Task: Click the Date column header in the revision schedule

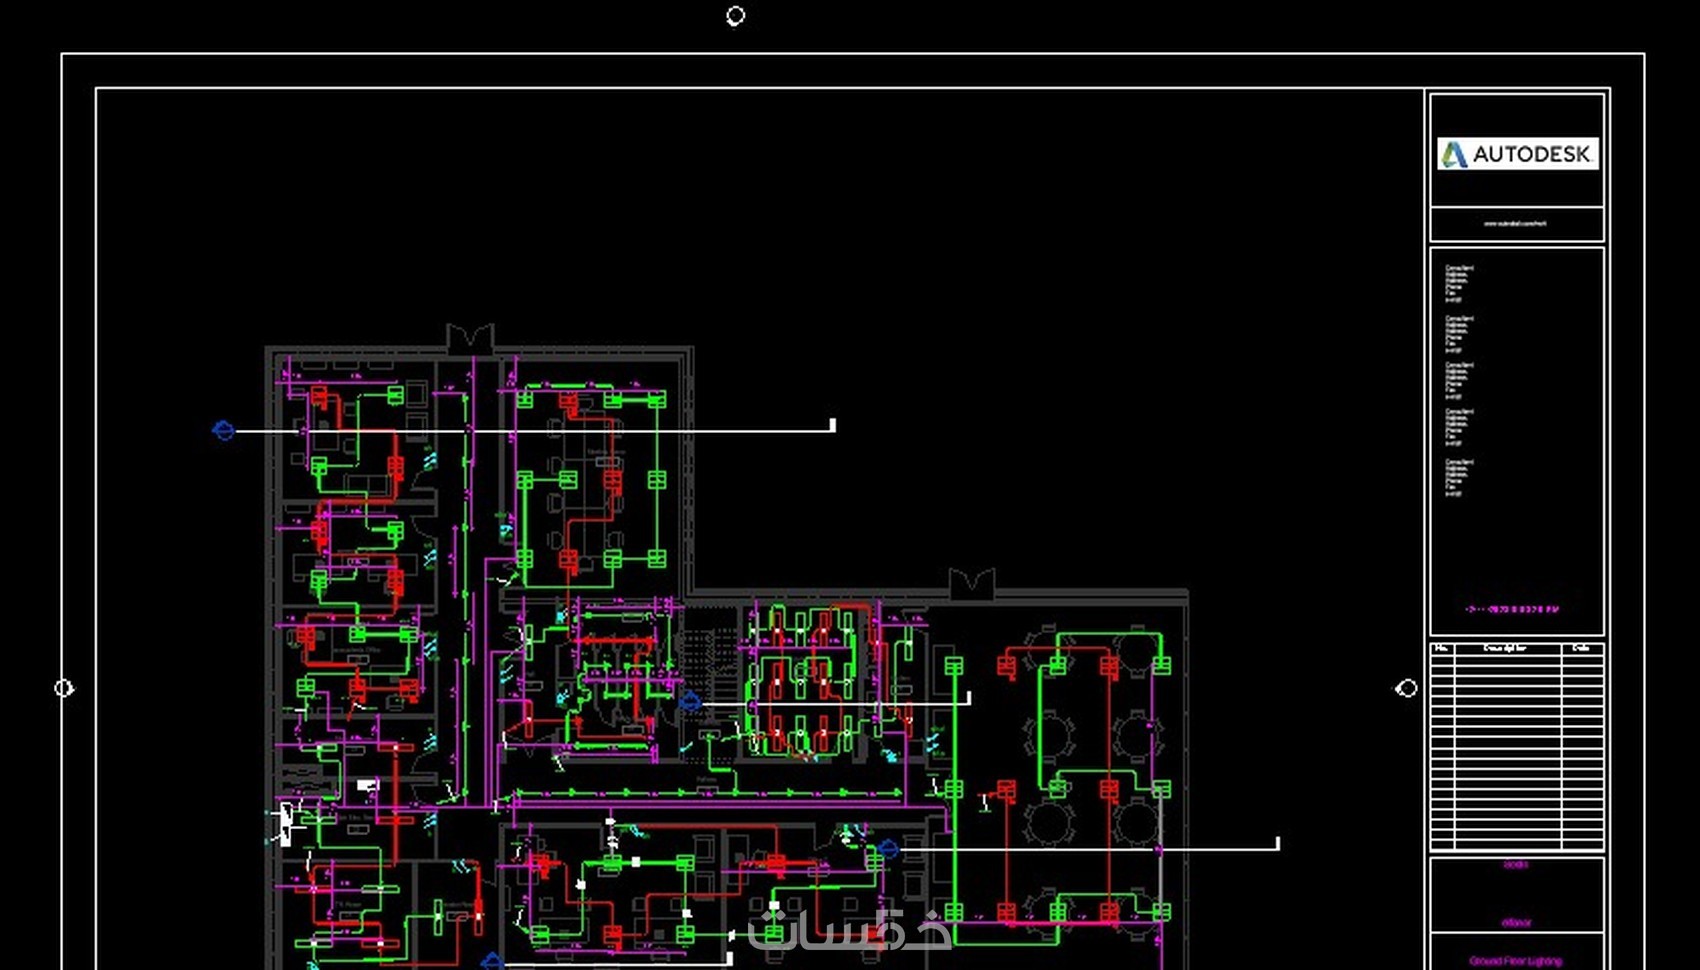Action: click(1581, 648)
